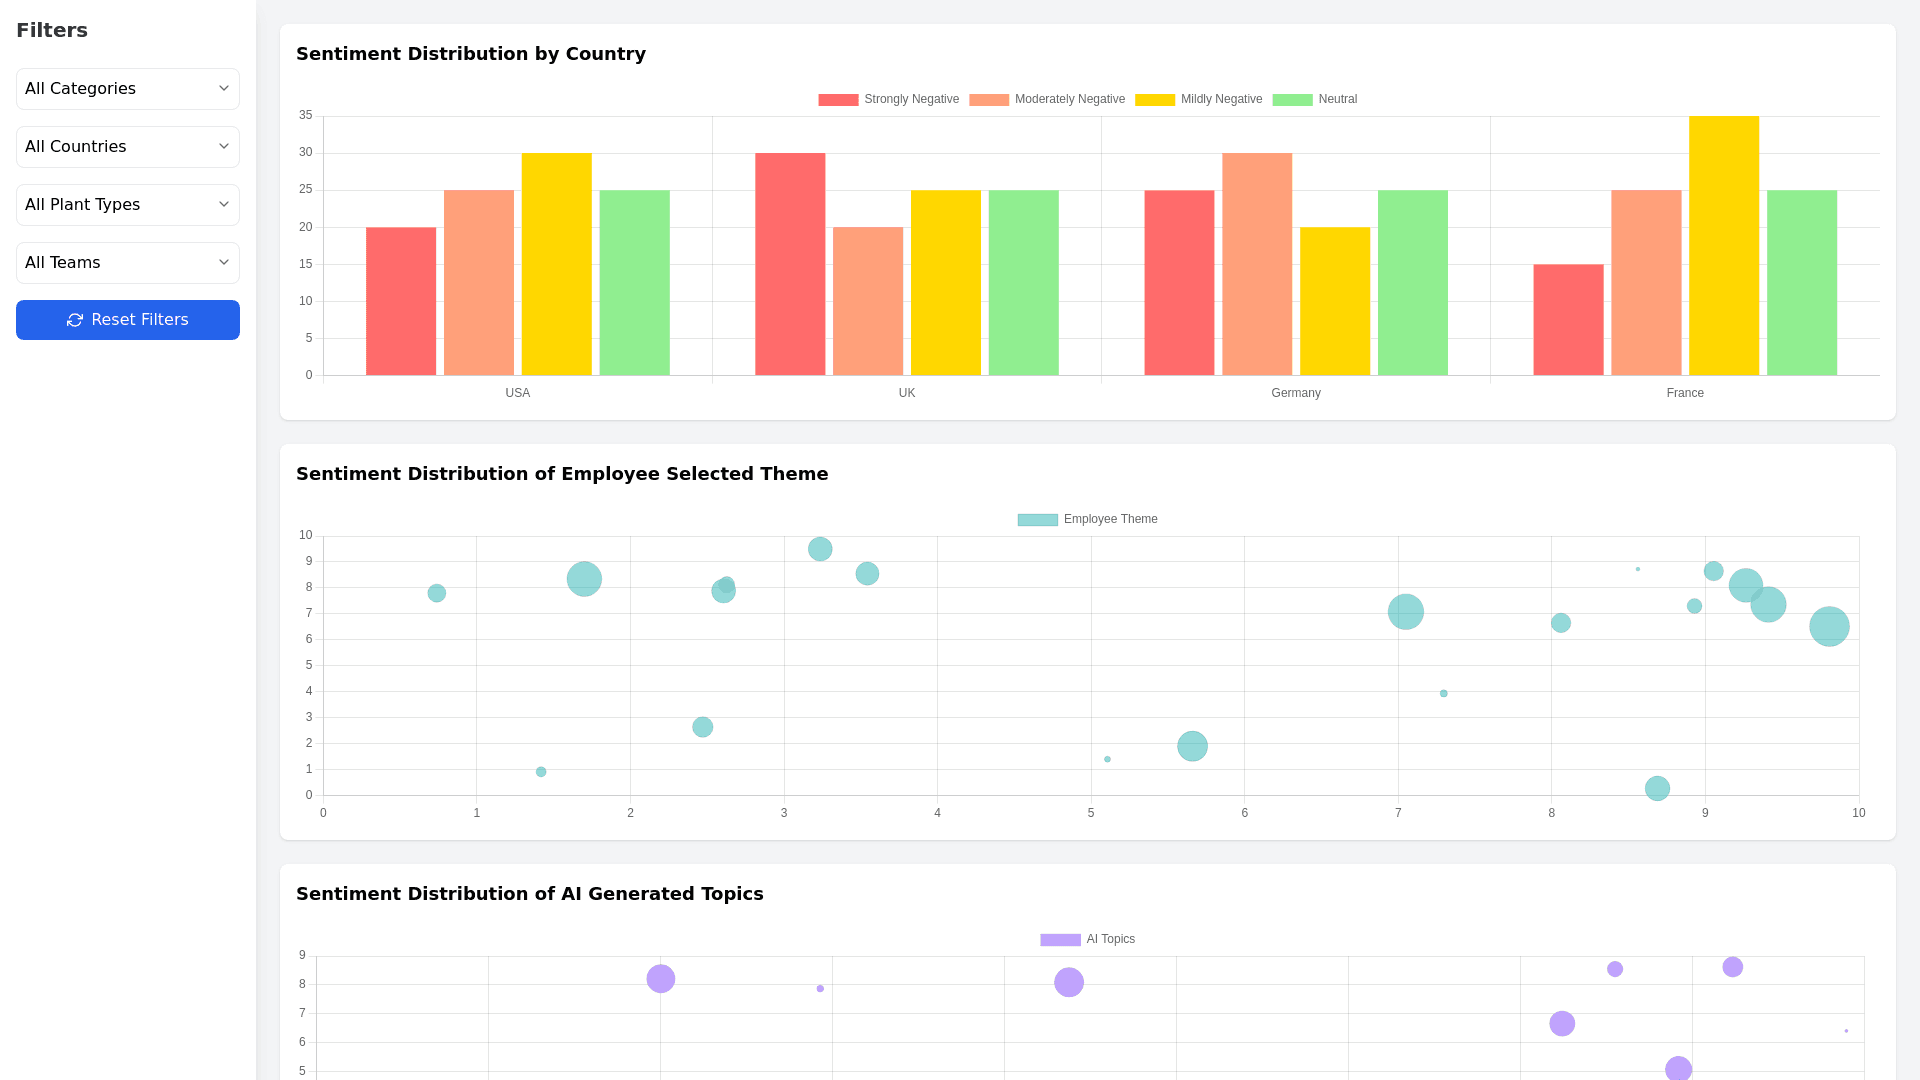This screenshot has width=1920, height=1080.
Task: Click the rightmost large teal bubble
Action: 1829,627
